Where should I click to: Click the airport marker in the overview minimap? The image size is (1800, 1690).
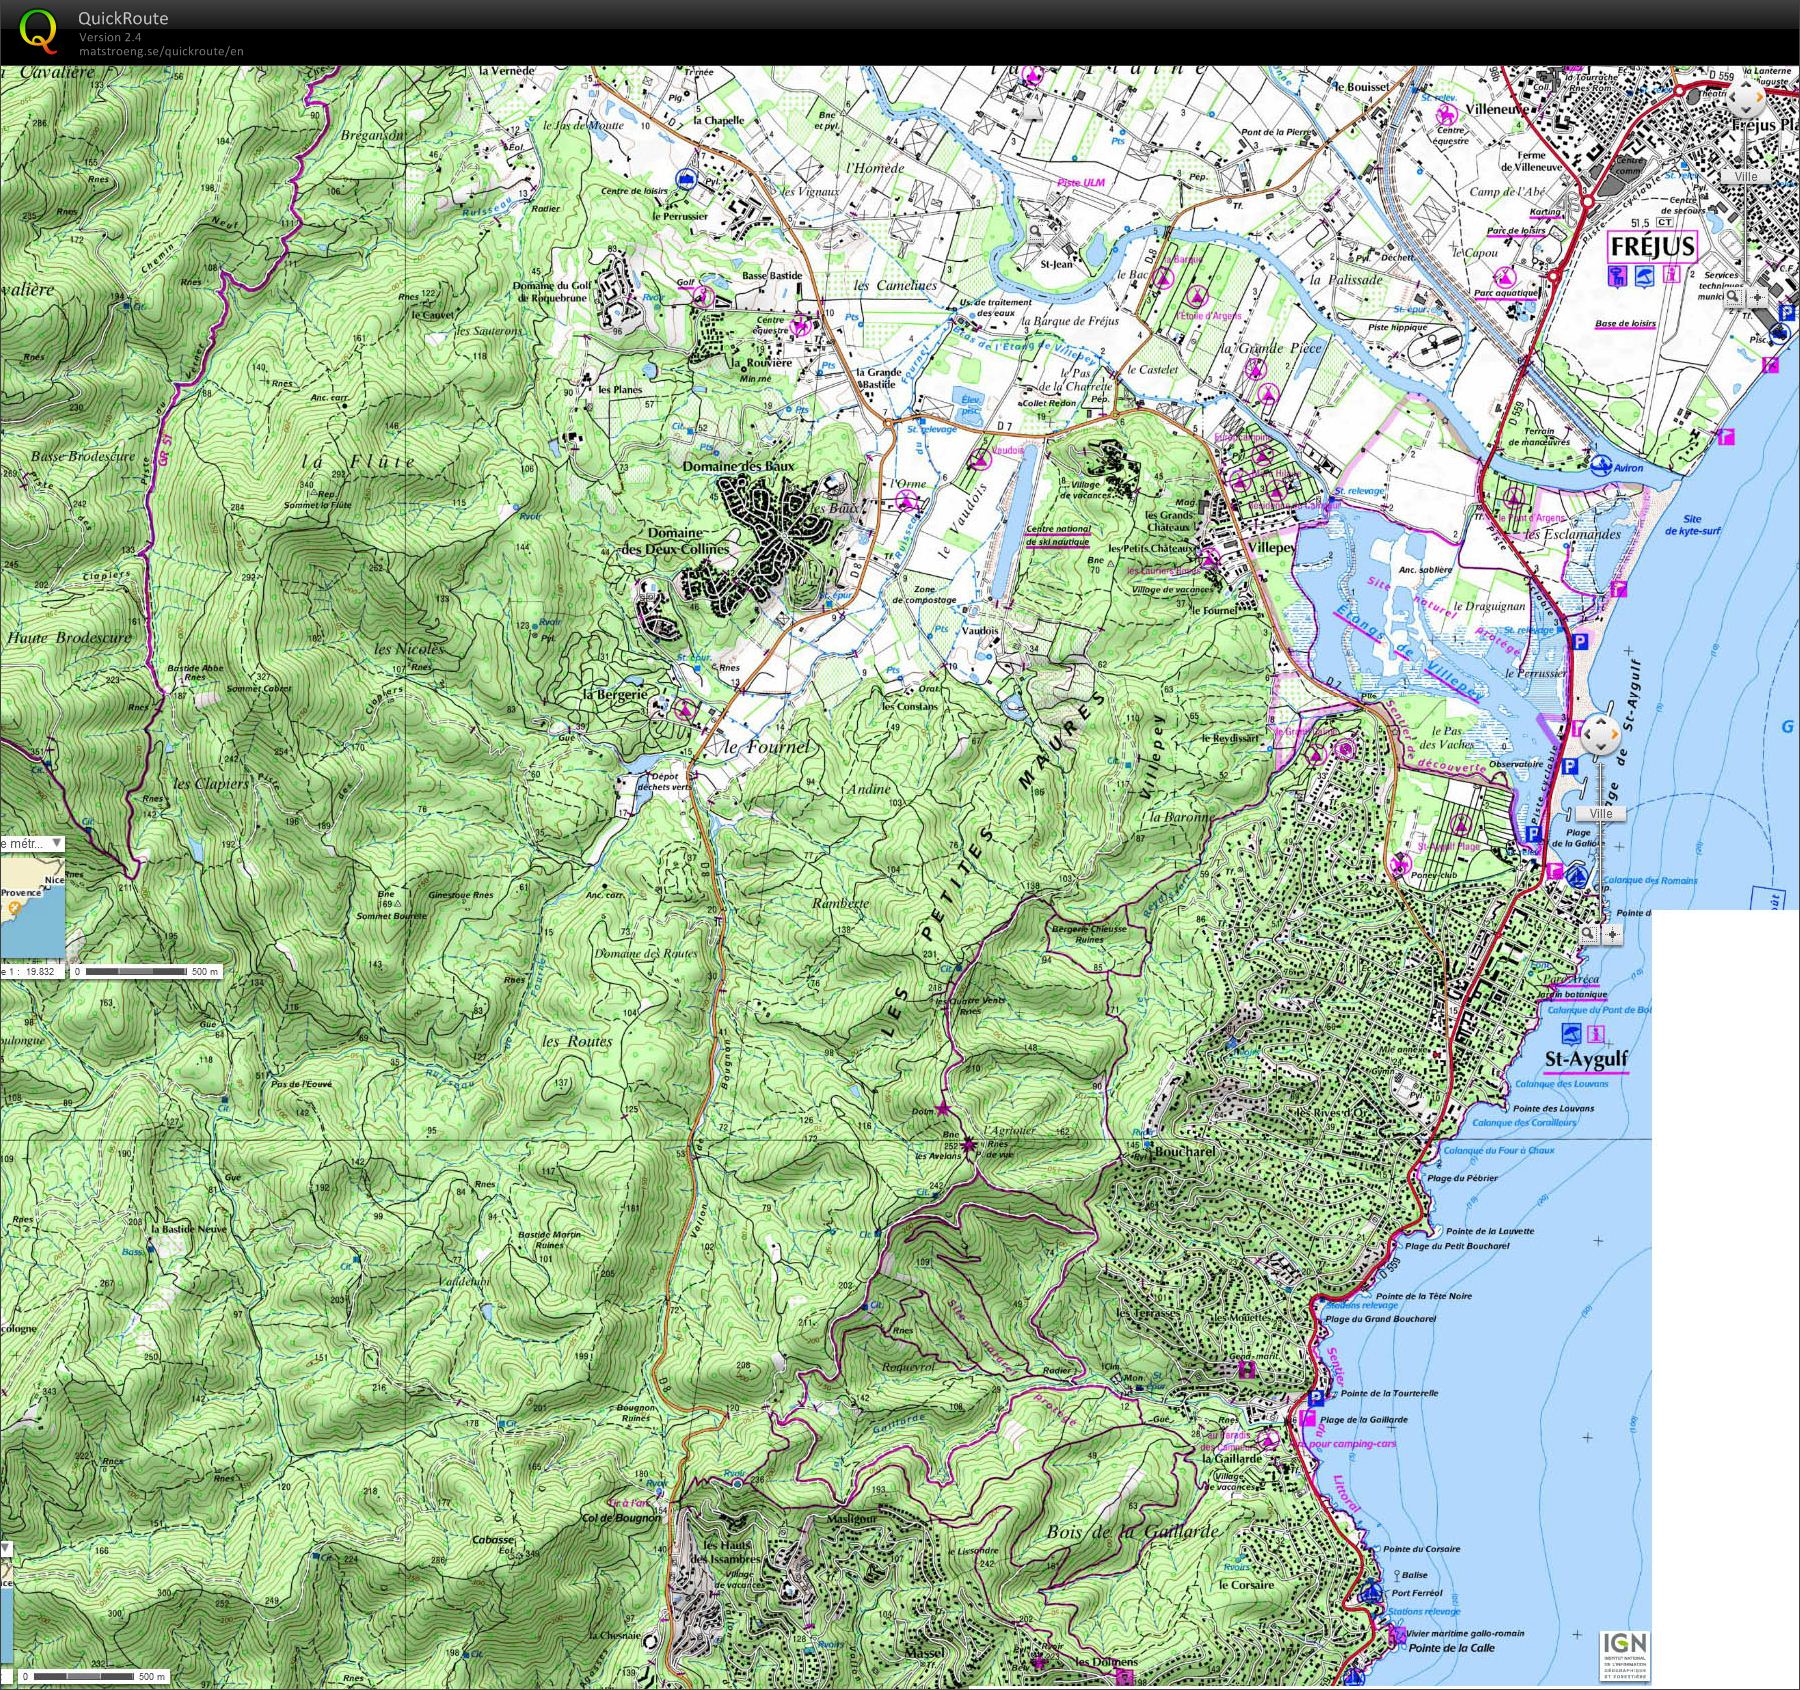(x=14, y=910)
